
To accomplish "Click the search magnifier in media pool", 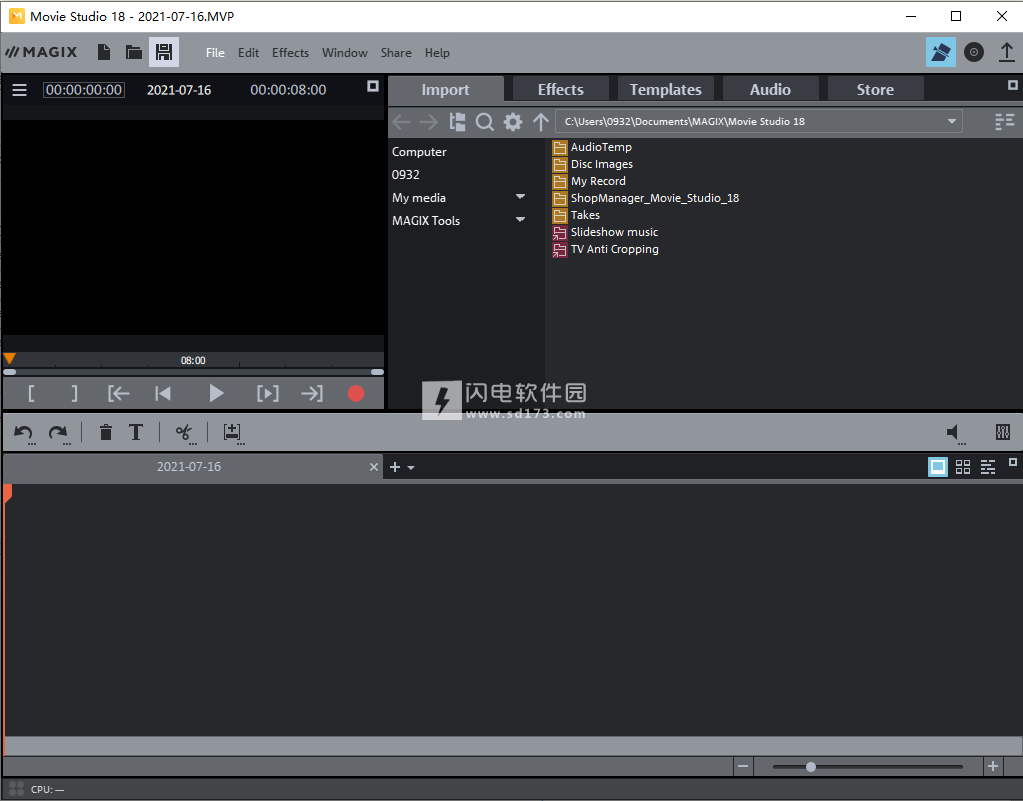I will point(485,122).
